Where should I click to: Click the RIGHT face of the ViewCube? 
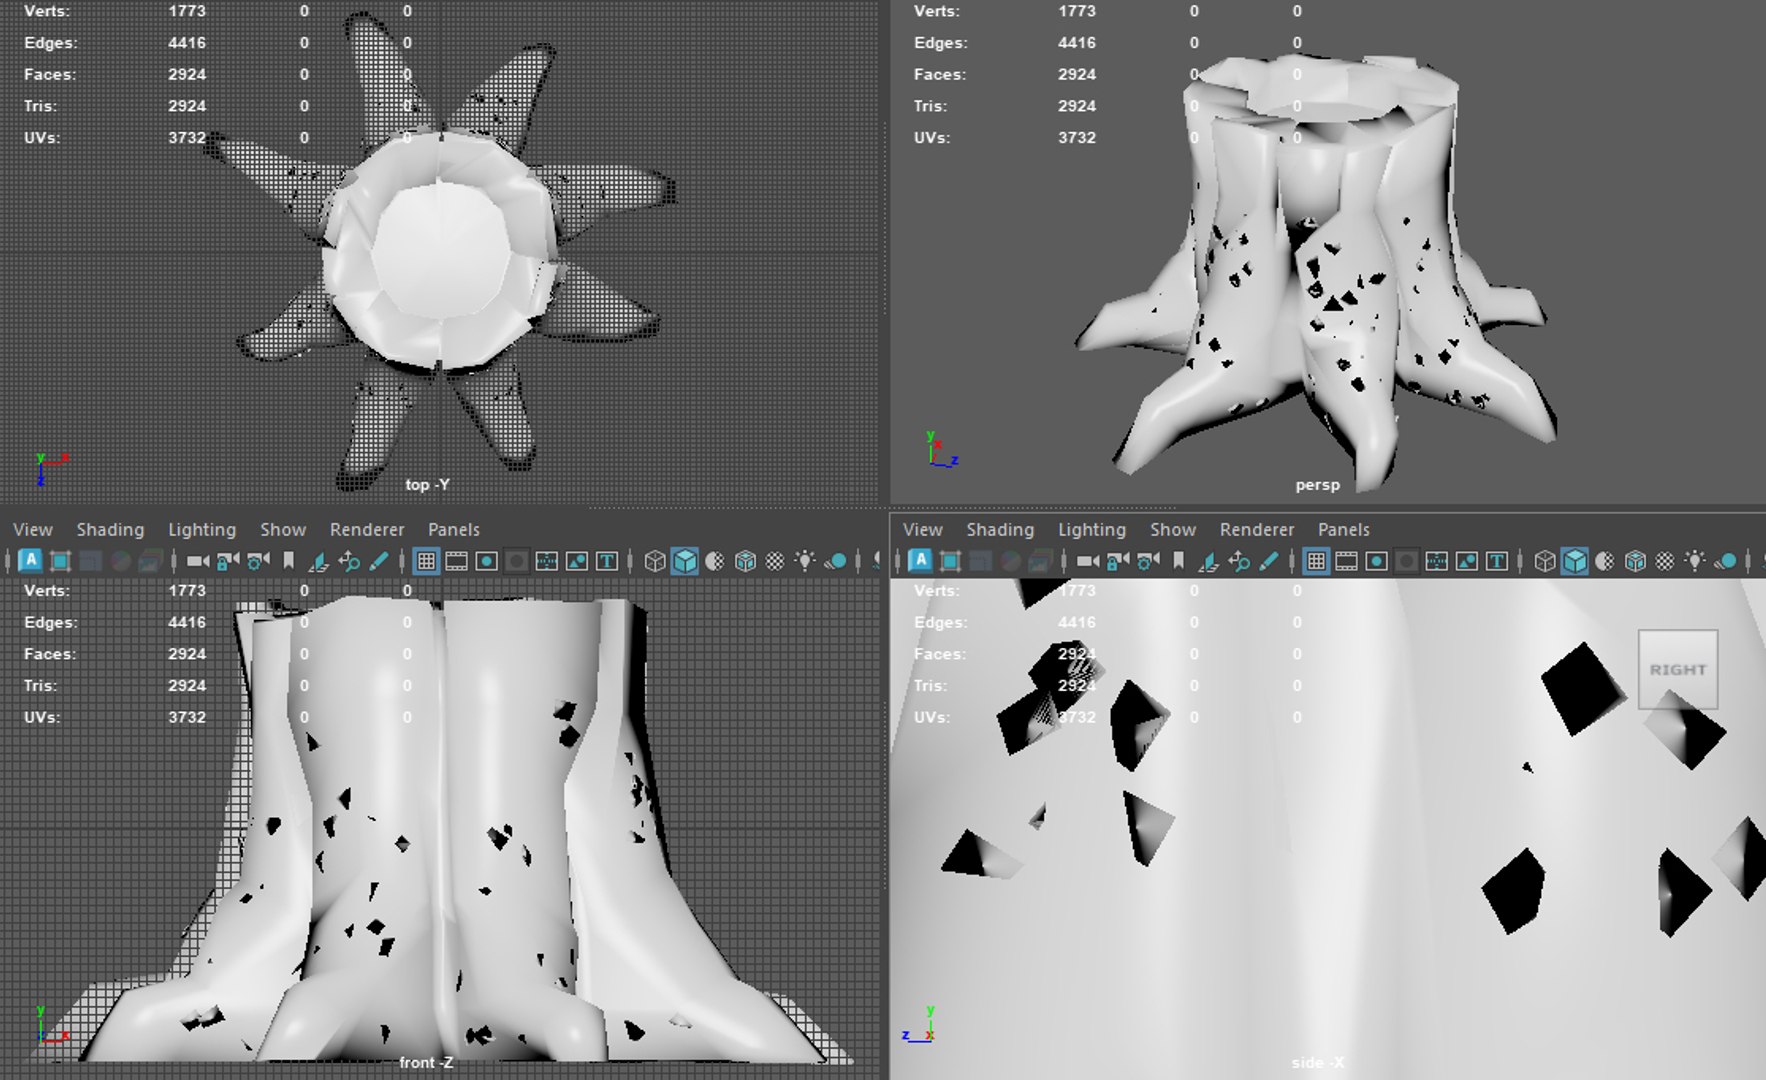[x=1678, y=669]
